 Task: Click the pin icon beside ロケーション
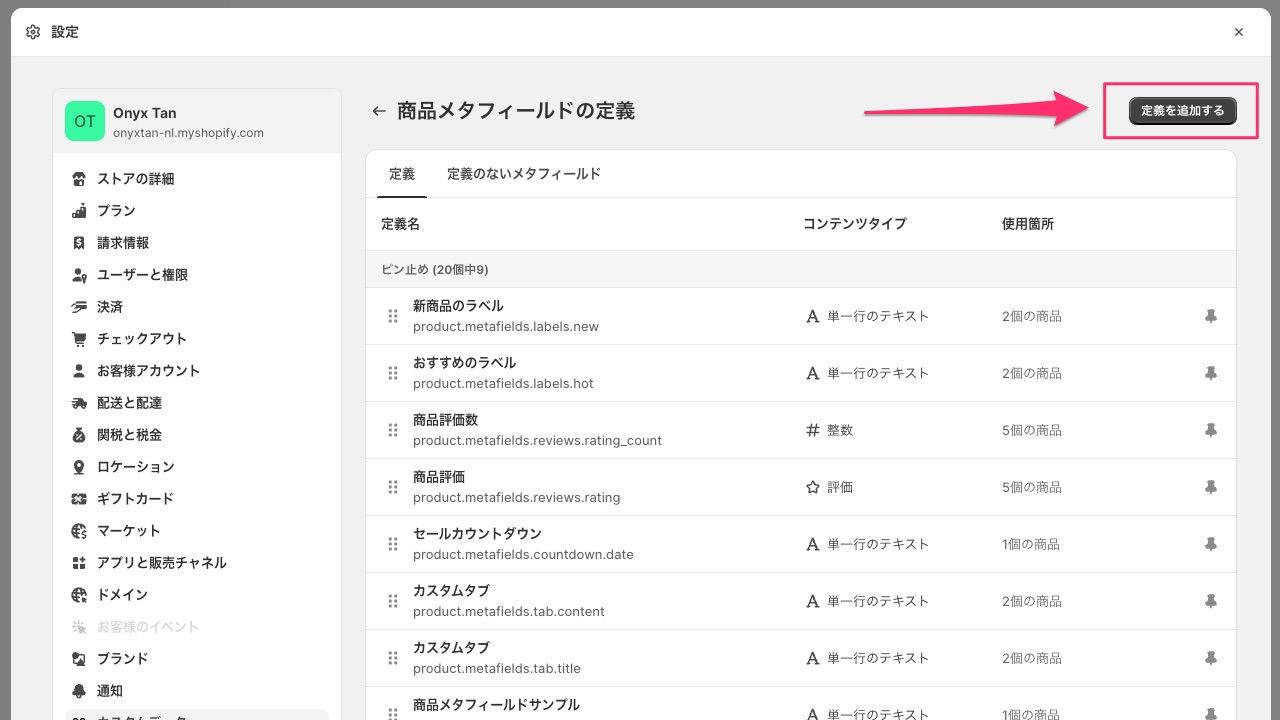pyautogui.click(x=79, y=467)
